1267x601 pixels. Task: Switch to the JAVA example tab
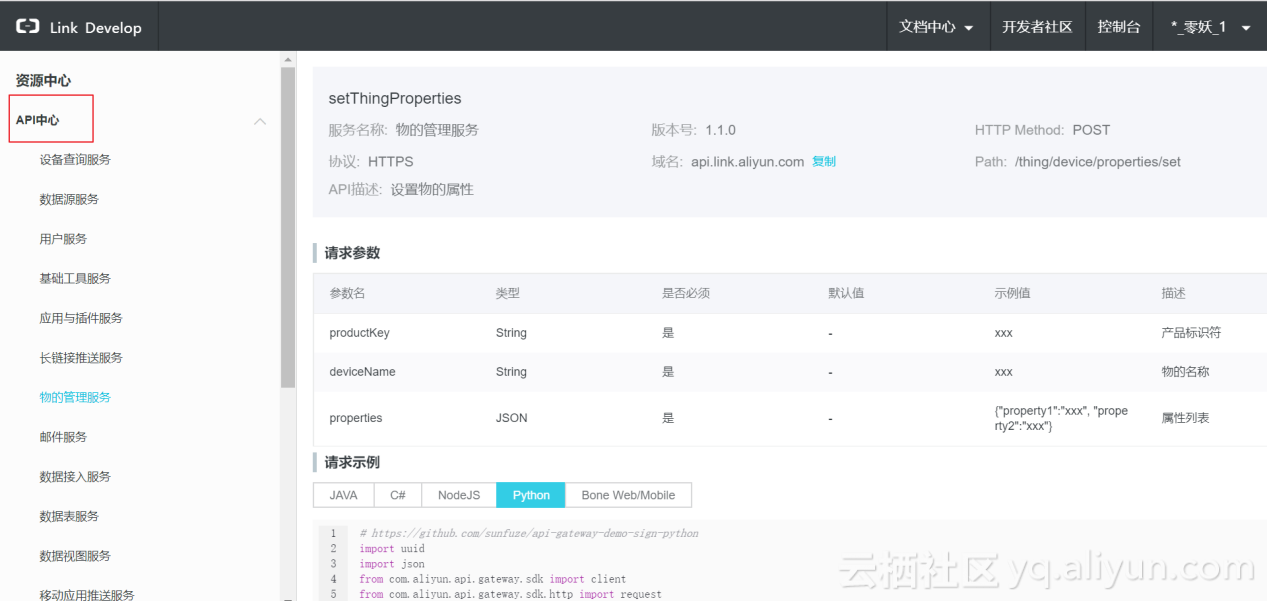[343, 495]
